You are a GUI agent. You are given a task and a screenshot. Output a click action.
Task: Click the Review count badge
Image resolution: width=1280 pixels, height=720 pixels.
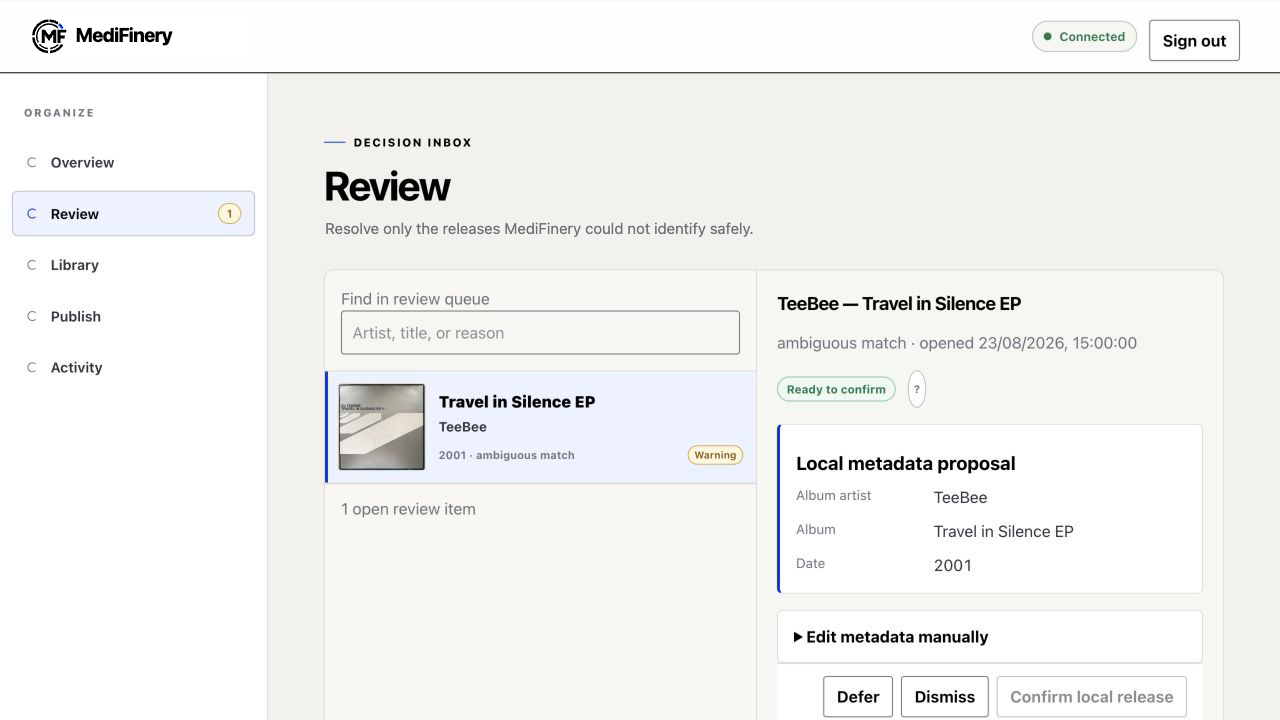229,213
